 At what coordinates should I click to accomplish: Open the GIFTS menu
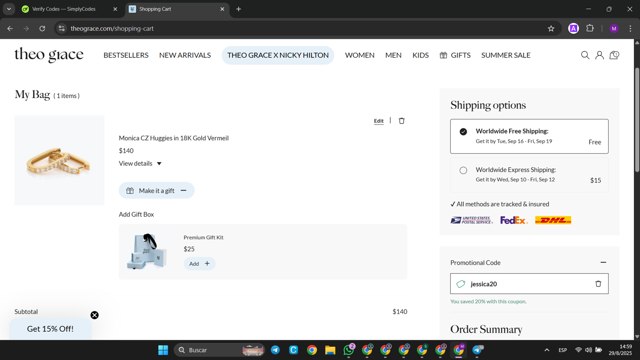click(455, 55)
